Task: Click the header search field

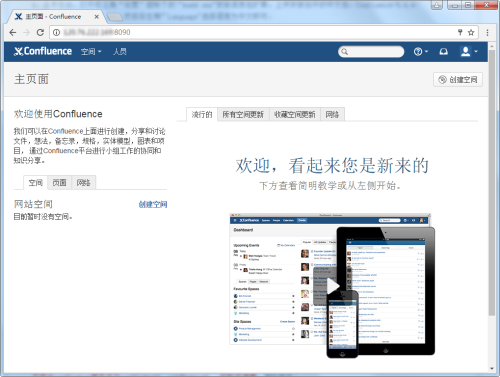Action: click(371, 52)
